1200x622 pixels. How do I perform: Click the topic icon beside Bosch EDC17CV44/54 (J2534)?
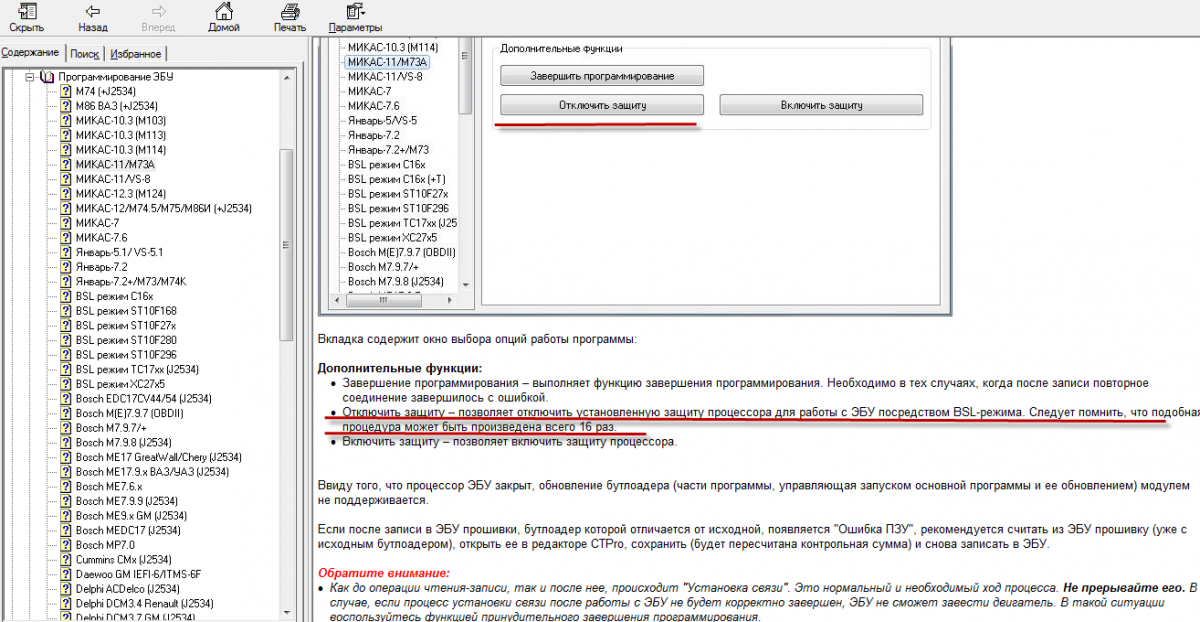(x=66, y=398)
